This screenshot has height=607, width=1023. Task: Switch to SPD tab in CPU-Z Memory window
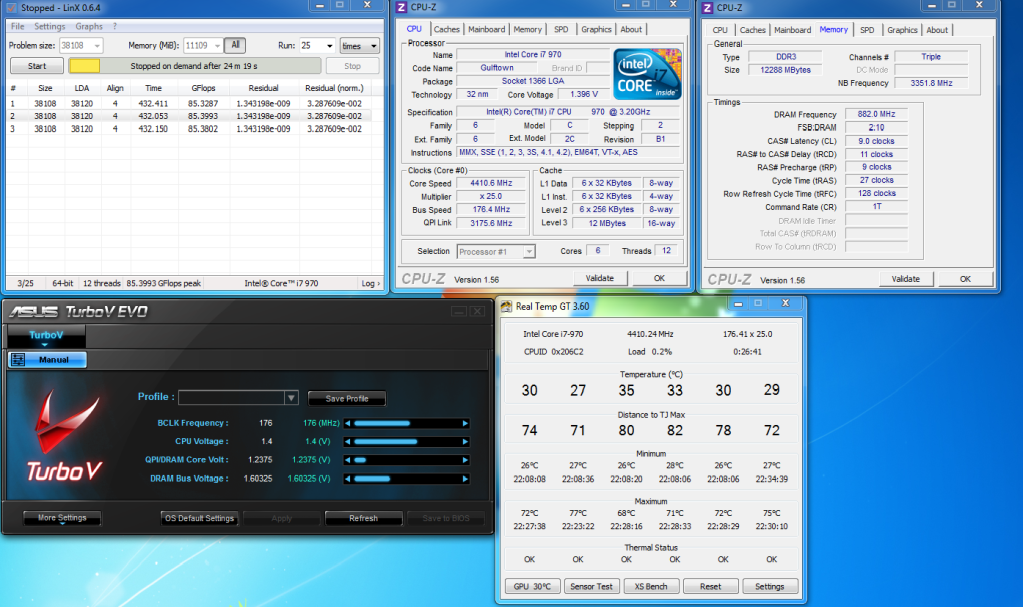pyautogui.click(x=867, y=30)
